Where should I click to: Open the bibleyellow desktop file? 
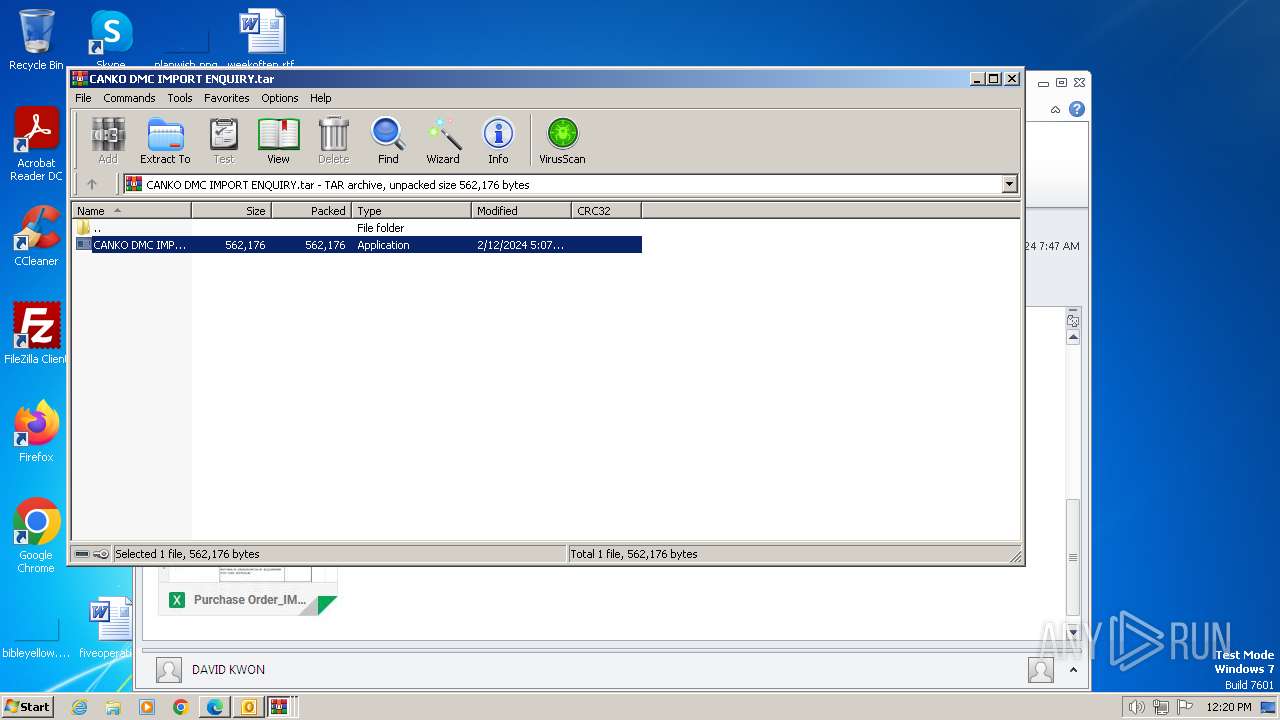[x=36, y=640]
